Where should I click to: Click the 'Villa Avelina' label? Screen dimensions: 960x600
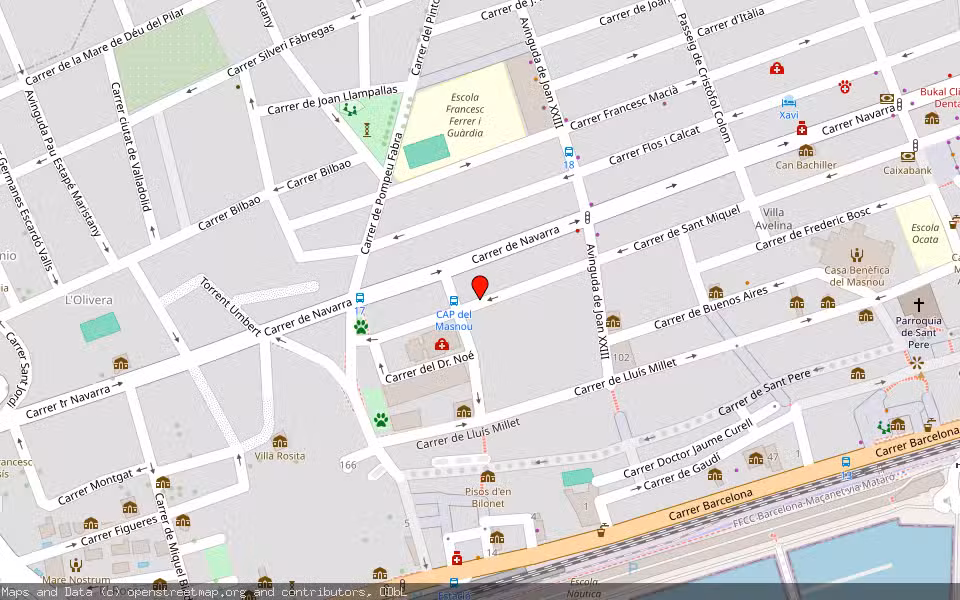tap(773, 219)
